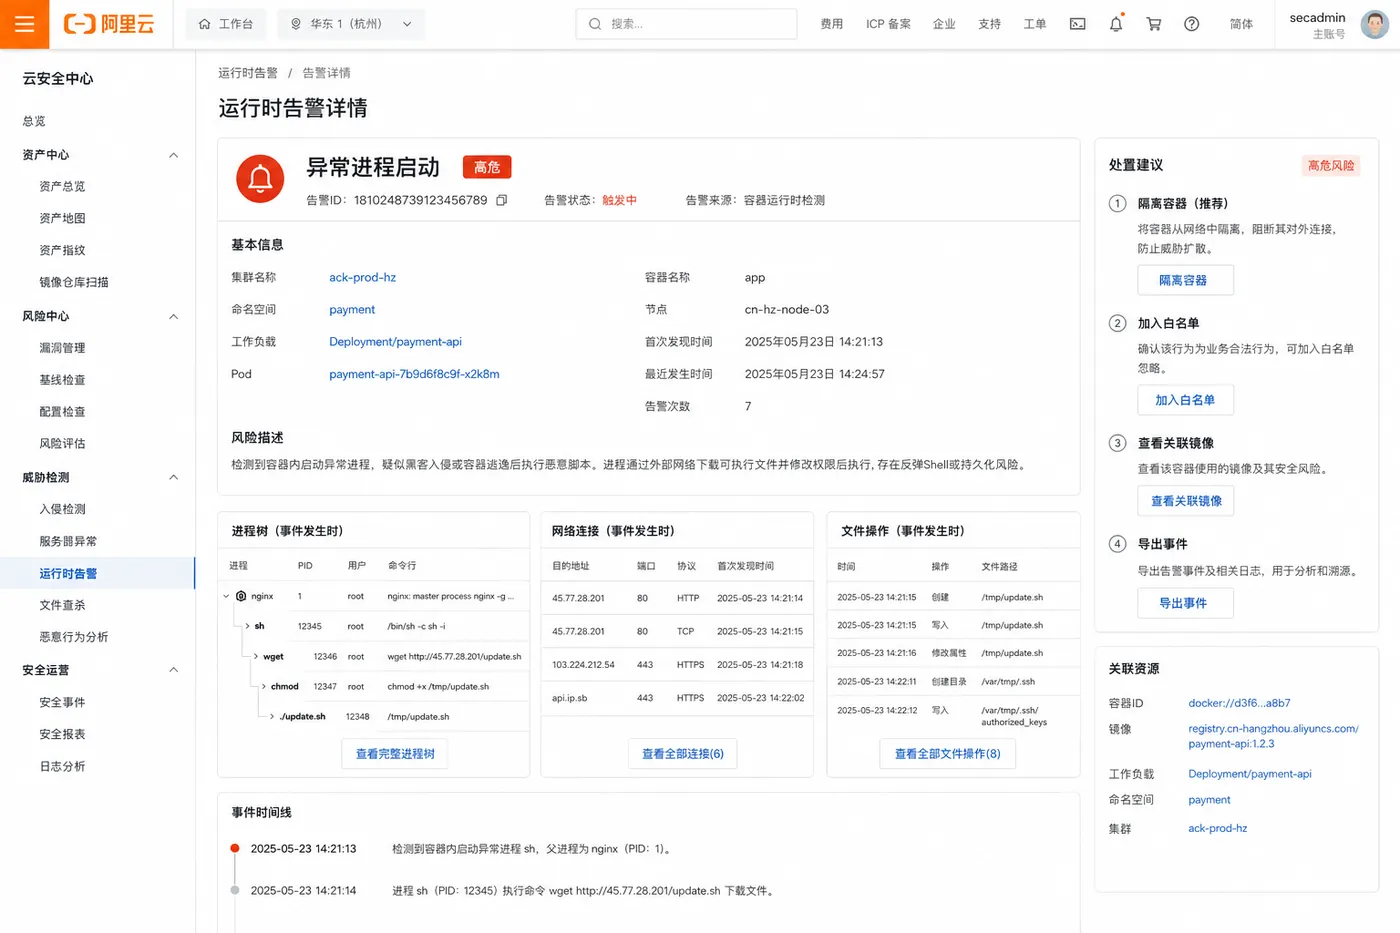Screen dimensions: 1400x933
Task: Open the ack-prod-hz cluster link in 基本信息
Action: click(362, 278)
